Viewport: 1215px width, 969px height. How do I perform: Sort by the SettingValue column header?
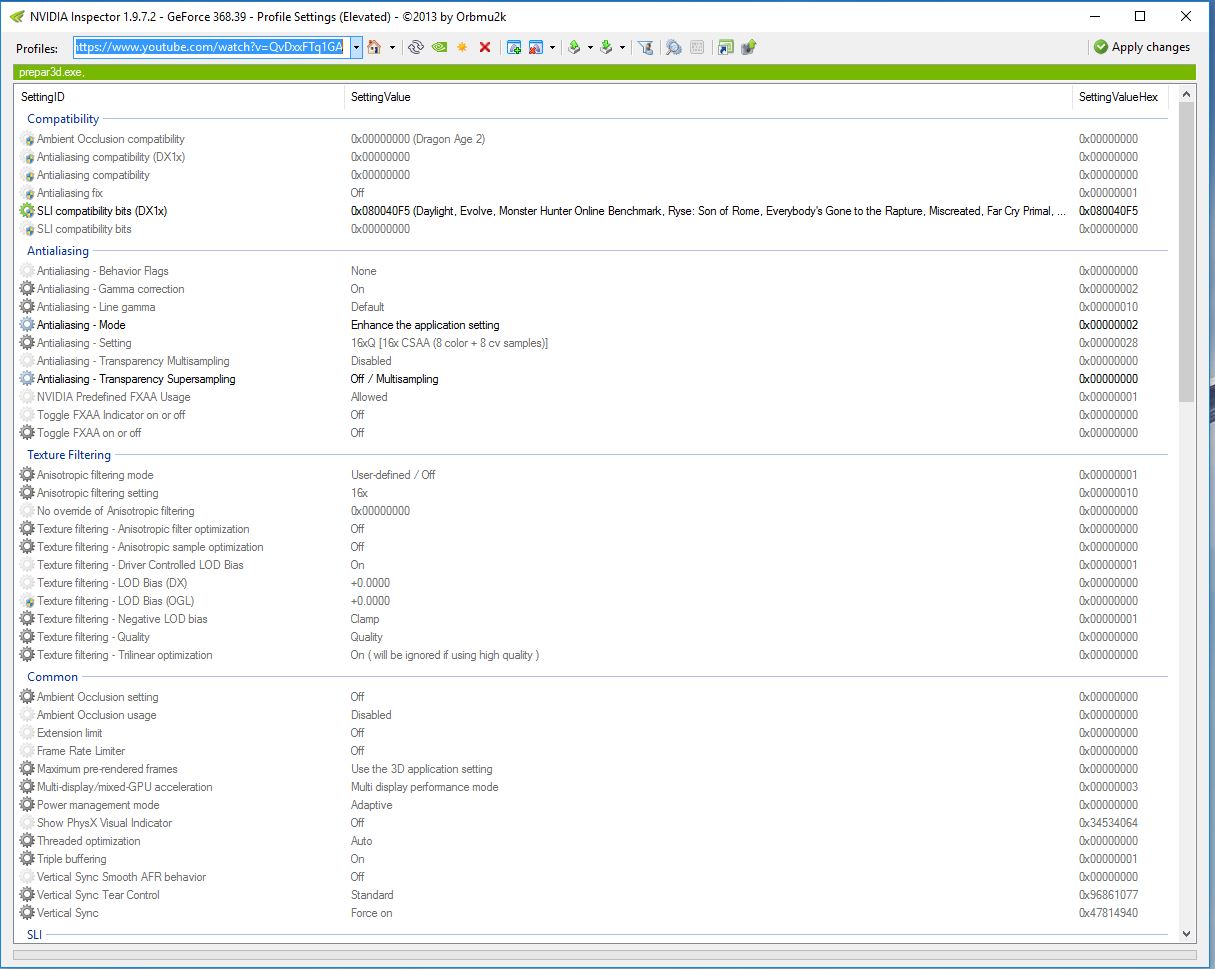point(708,97)
